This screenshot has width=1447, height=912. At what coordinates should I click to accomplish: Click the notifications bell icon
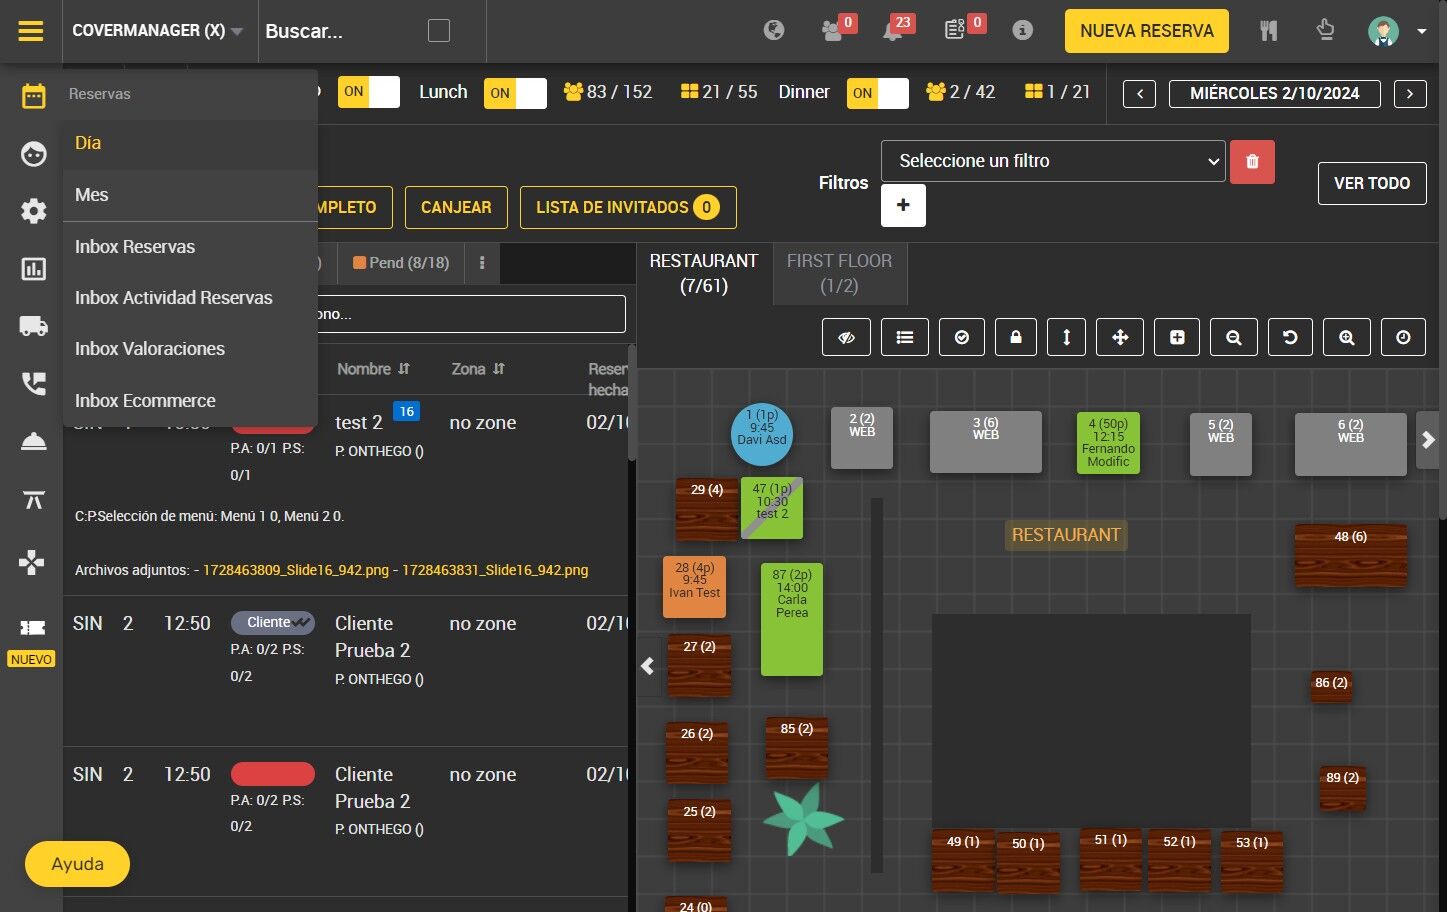point(892,31)
